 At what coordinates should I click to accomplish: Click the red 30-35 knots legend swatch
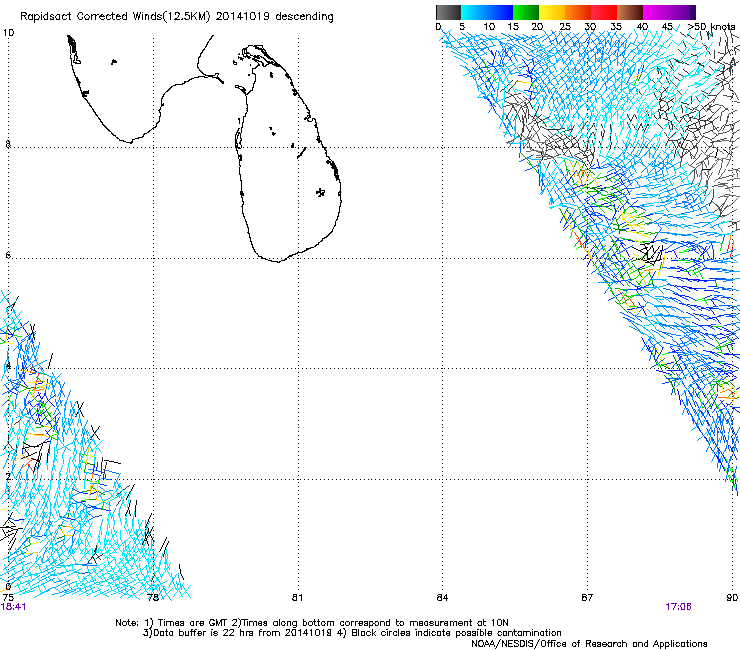(x=604, y=12)
